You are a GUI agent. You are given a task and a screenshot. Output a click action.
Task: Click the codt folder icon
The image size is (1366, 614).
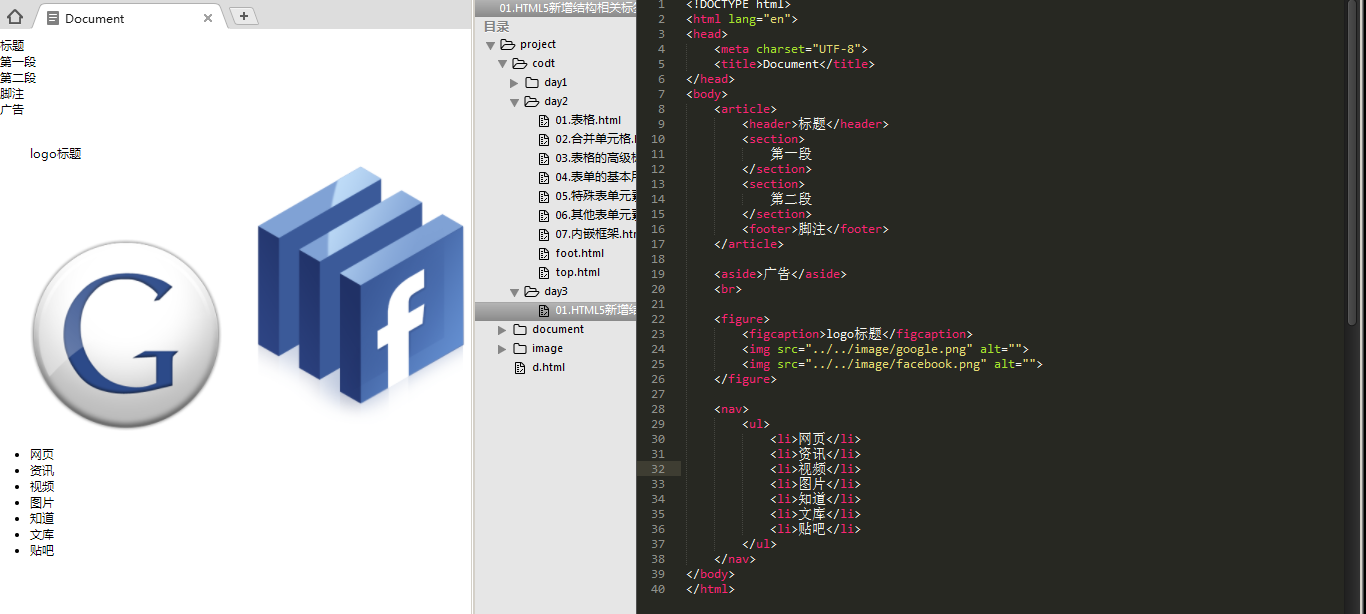520,63
